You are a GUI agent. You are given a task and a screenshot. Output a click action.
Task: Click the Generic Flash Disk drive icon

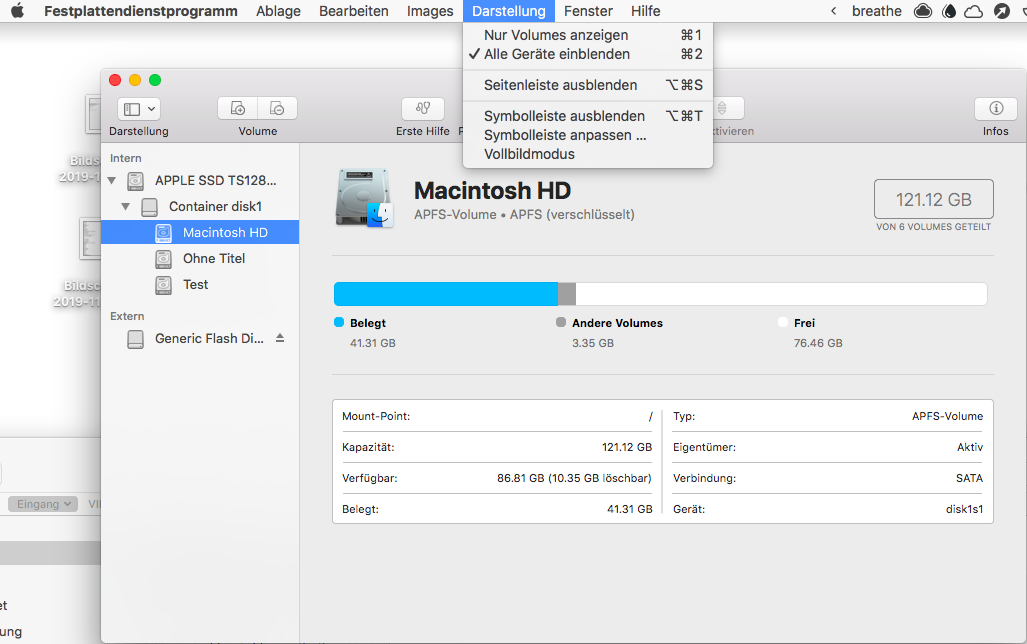tap(136, 339)
